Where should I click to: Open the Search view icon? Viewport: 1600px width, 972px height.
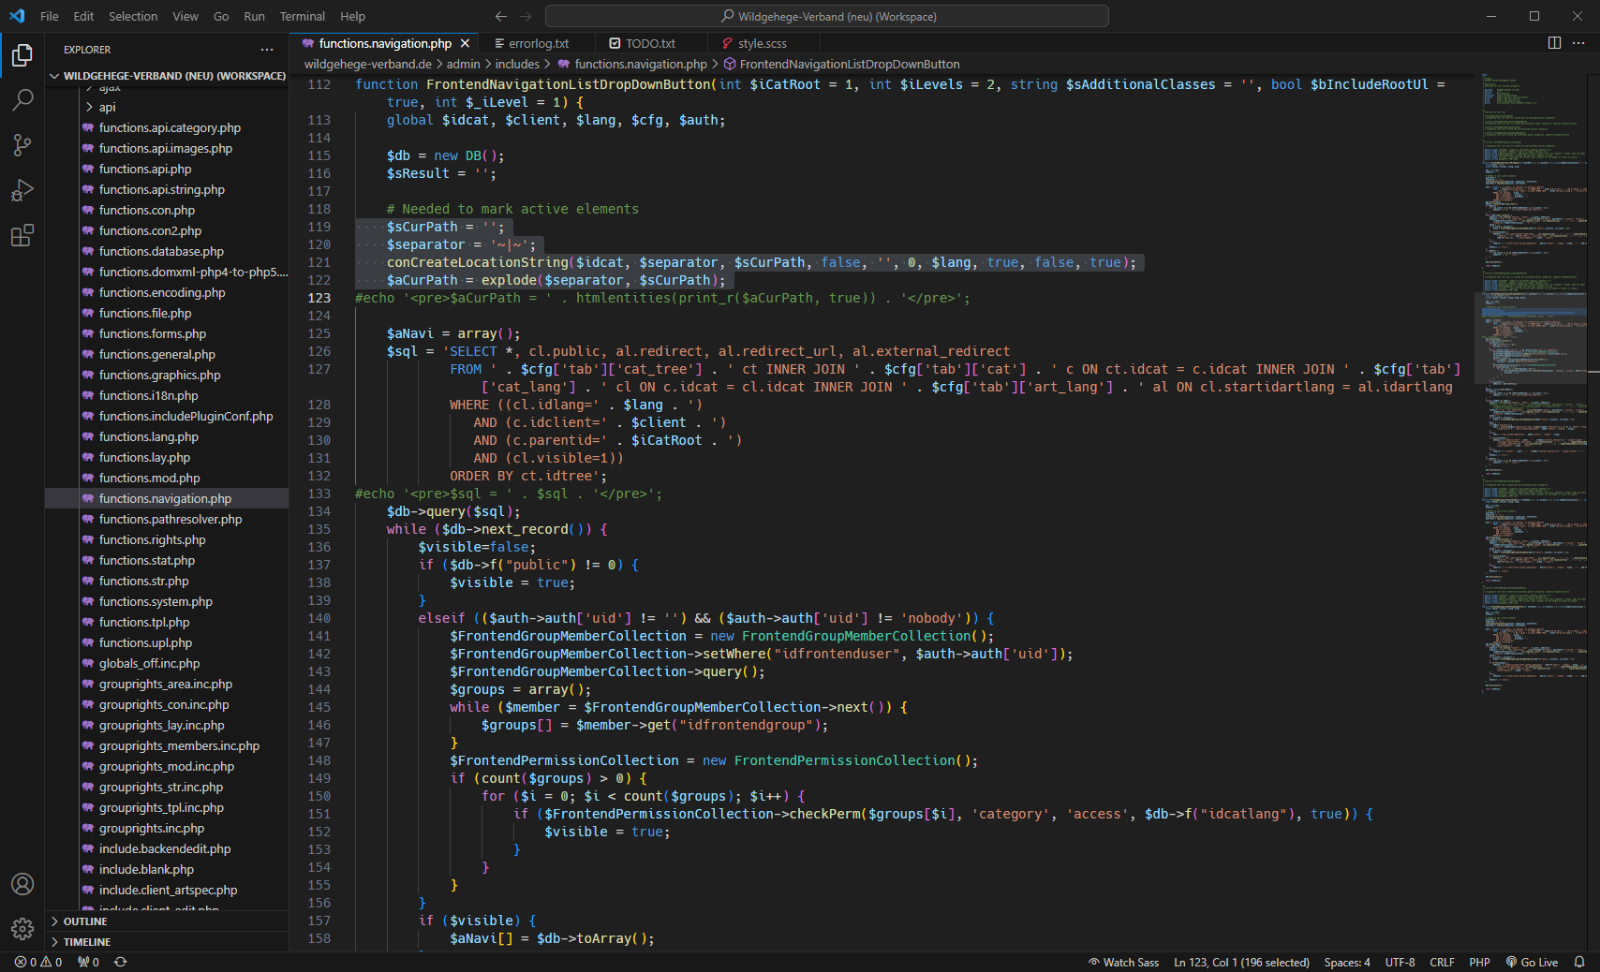tap(22, 100)
